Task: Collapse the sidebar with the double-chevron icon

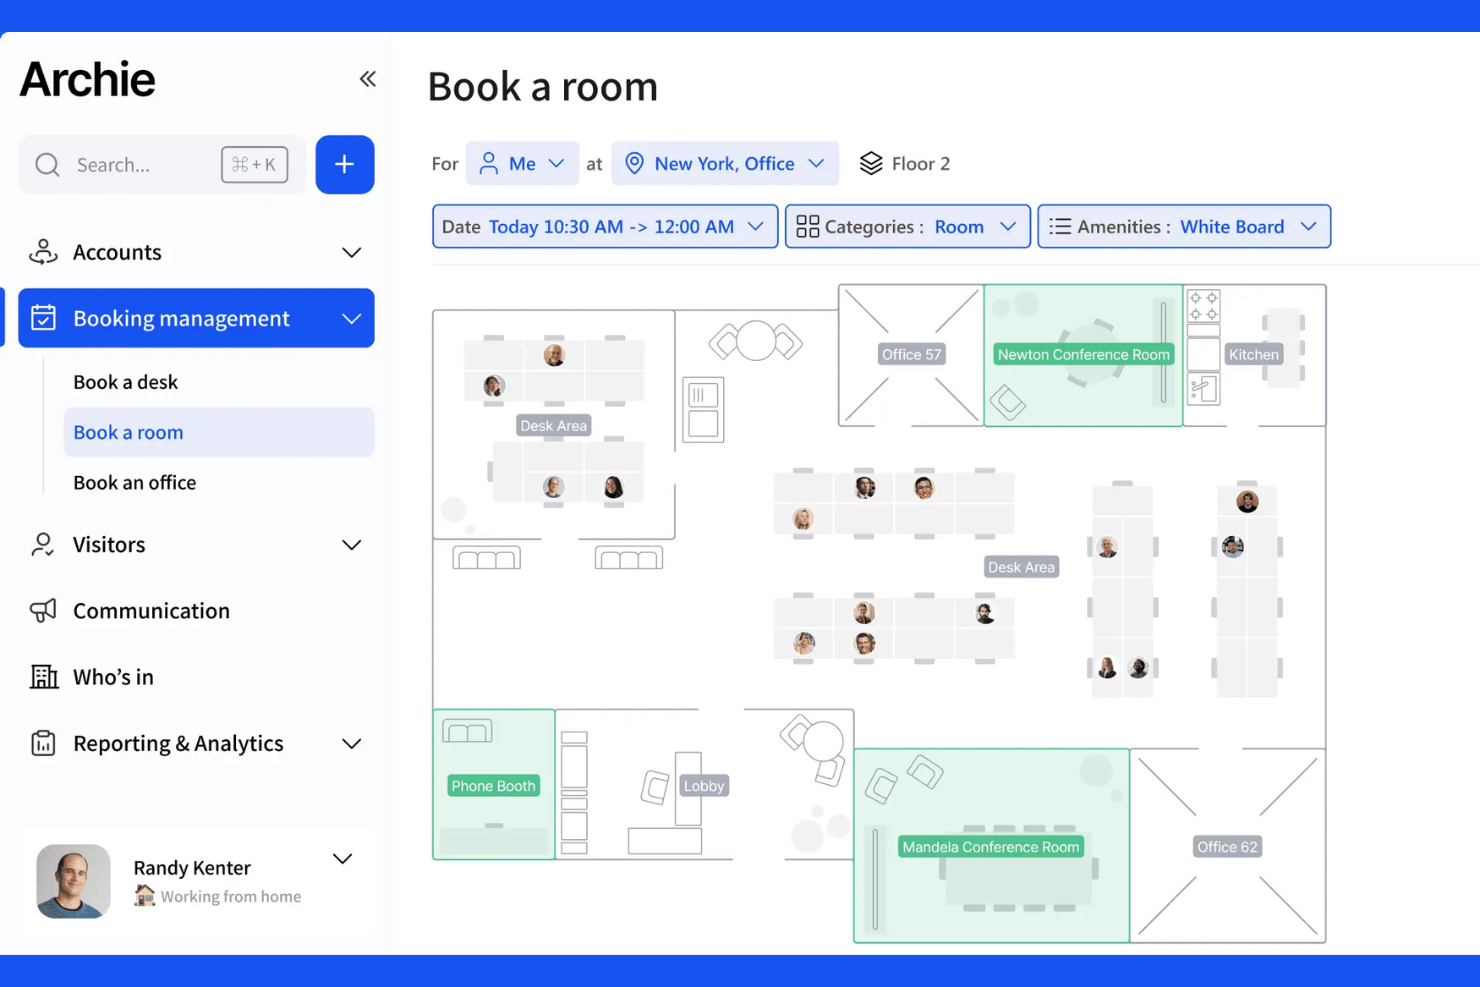Action: 367,78
